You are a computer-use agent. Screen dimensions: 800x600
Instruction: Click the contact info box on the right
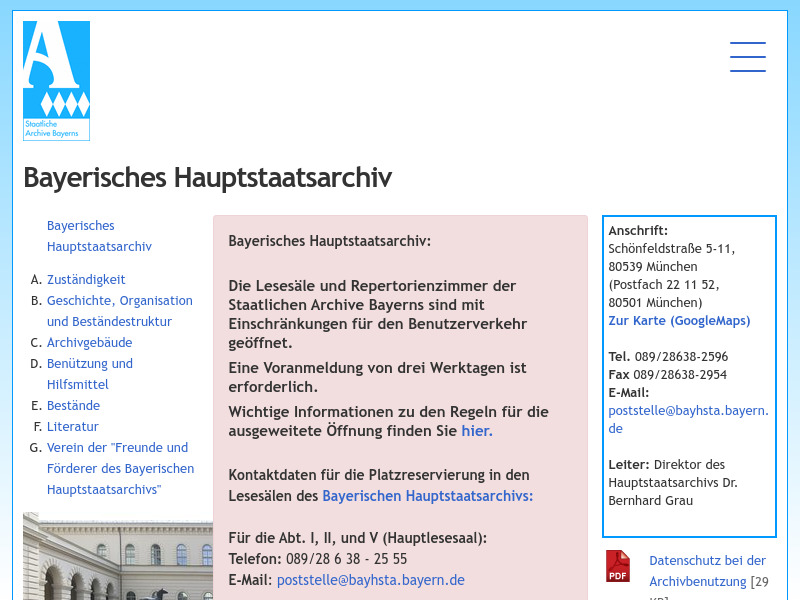[x=688, y=376]
